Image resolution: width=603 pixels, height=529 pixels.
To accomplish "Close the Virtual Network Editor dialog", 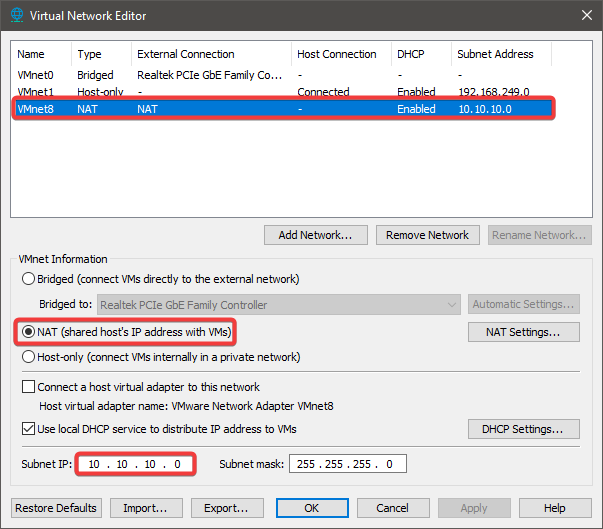I will point(584,15).
